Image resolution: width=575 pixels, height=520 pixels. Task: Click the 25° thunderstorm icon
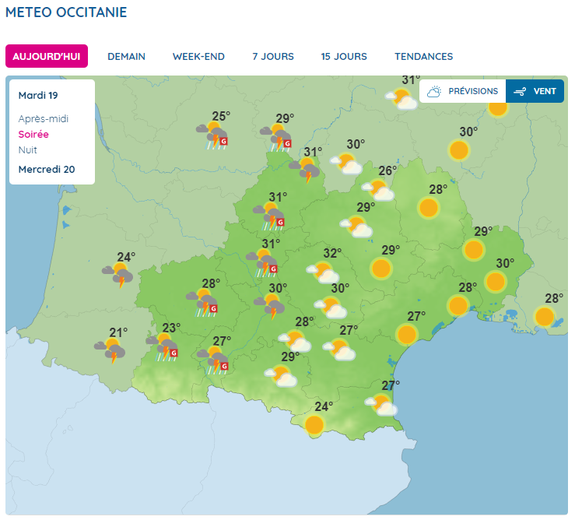click(x=212, y=136)
